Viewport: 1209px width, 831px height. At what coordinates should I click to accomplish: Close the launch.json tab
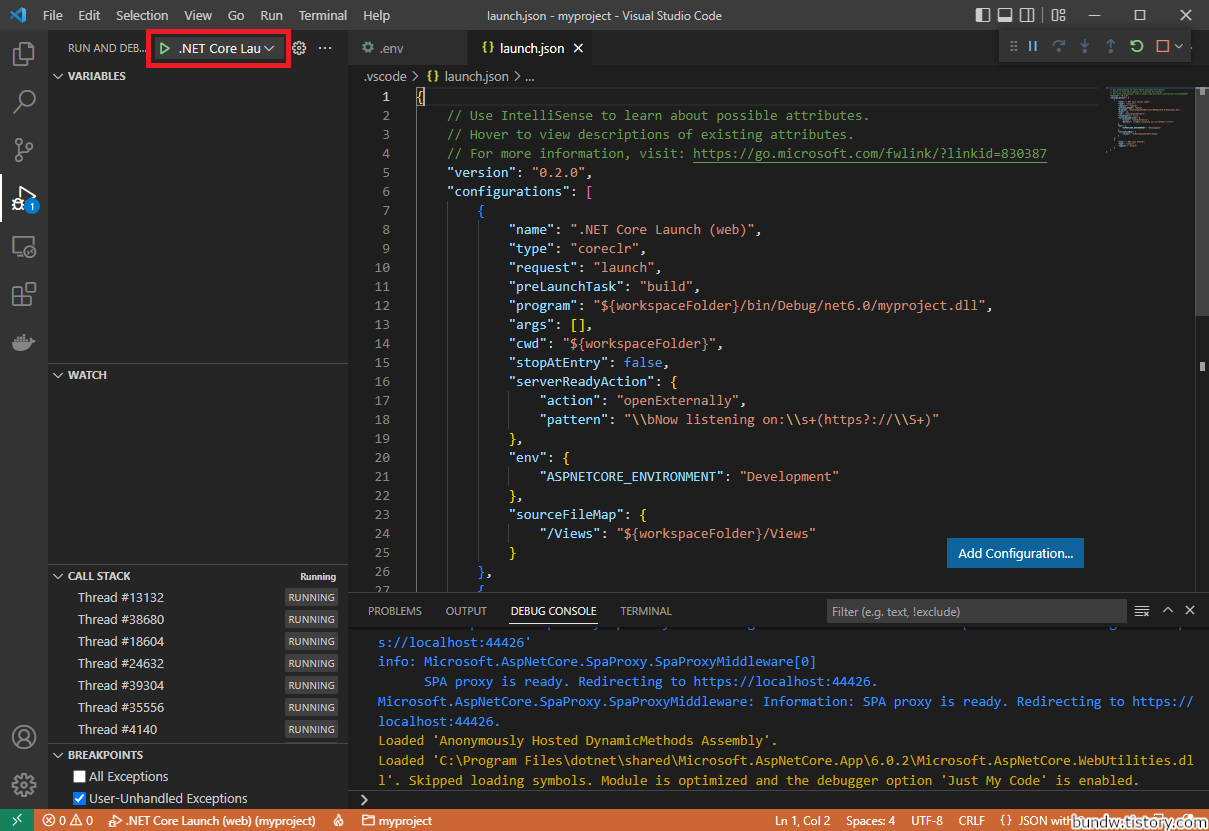[578, 48]
